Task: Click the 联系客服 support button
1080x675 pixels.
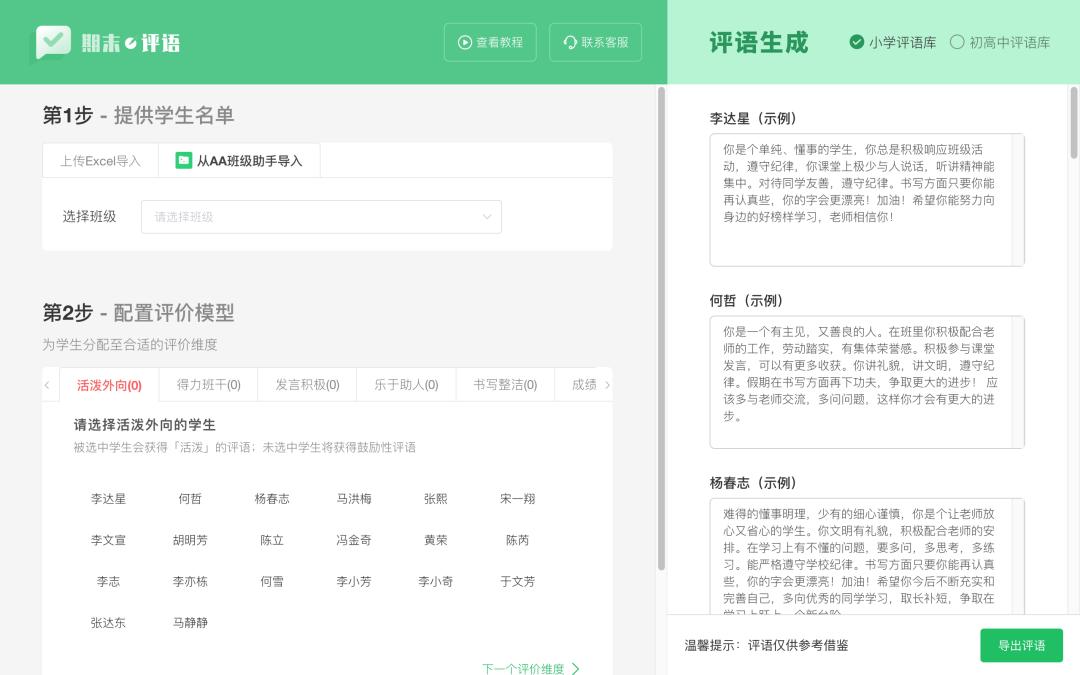Action: click(x=595, y=42)
